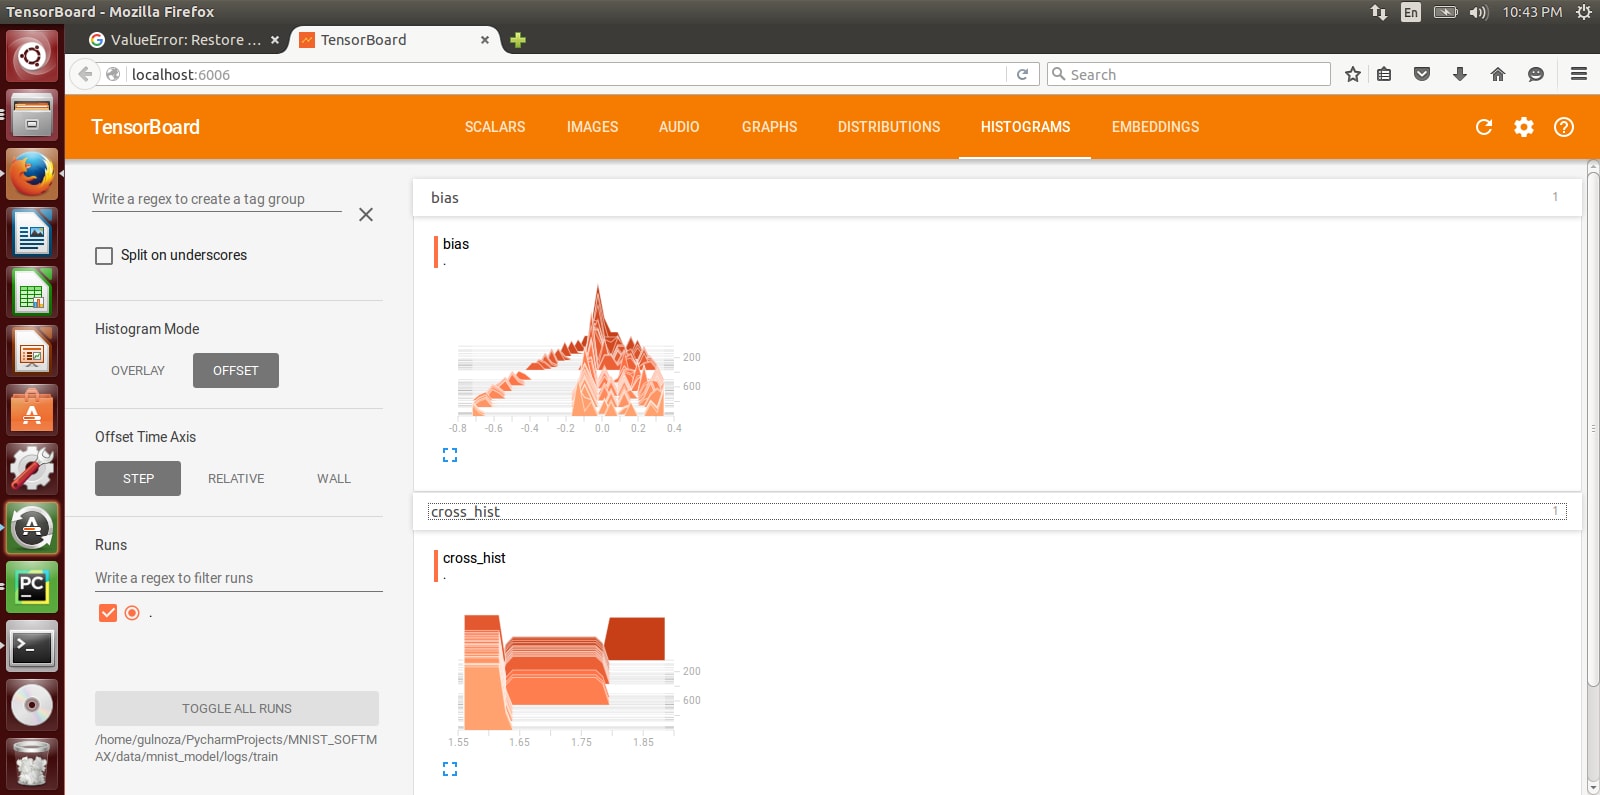1600x795 pixels.
Task: Open Ubuntu Dash from launcher
Action: pyautogui.click(x=32, y=55)
